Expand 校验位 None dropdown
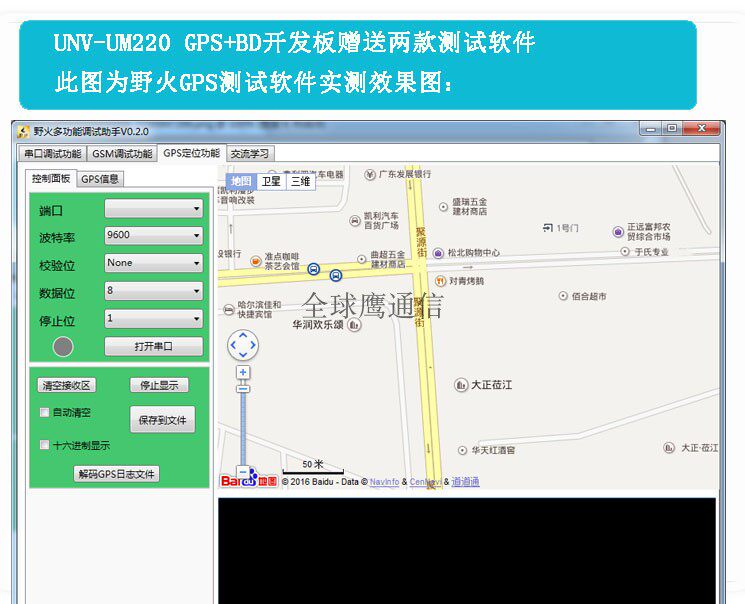The width and height of the screenshot is (745, 604). 153,263
